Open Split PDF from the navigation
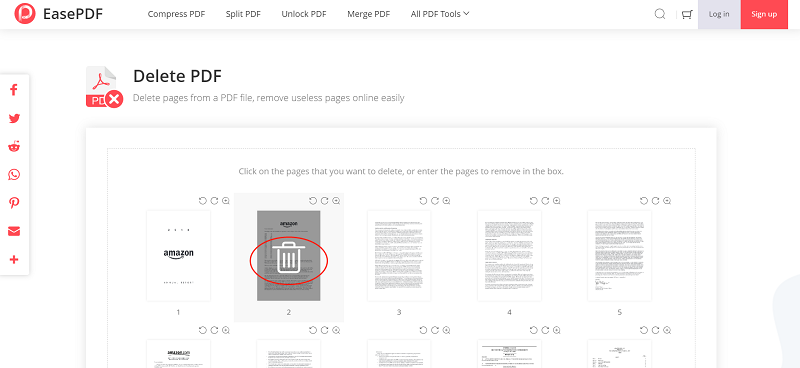 (x=243, y=14)
